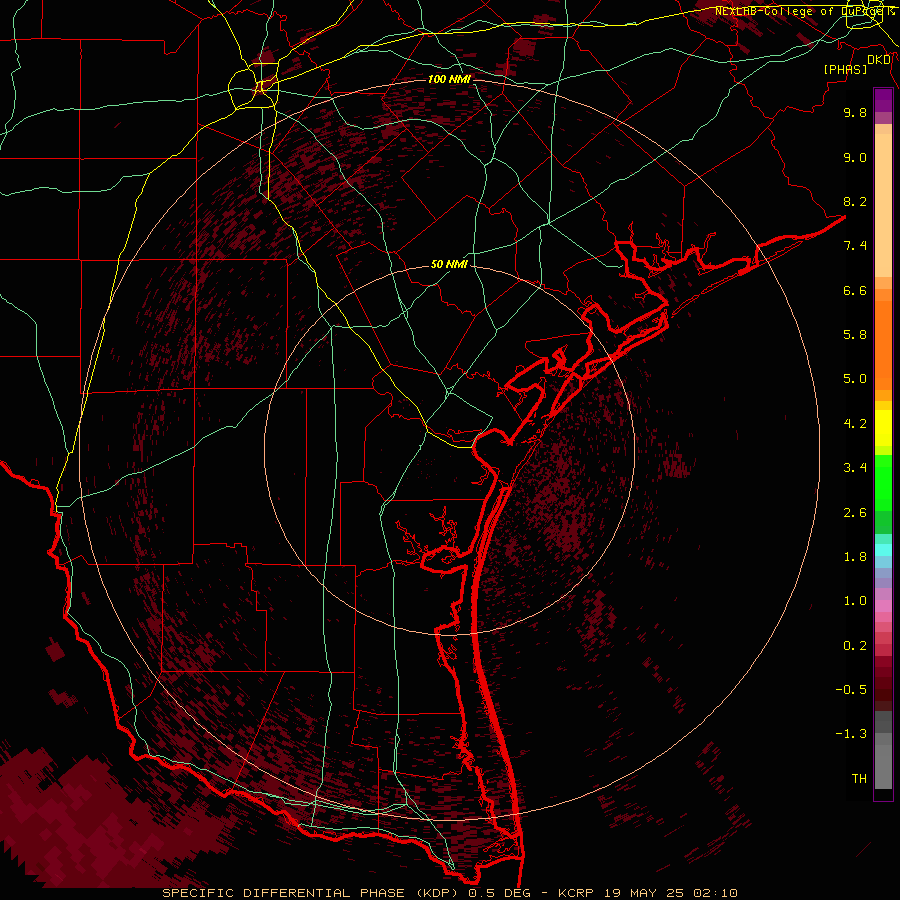Click the '4.2' scale value
This screenshot has height=900, width=900.
[855, 424]
